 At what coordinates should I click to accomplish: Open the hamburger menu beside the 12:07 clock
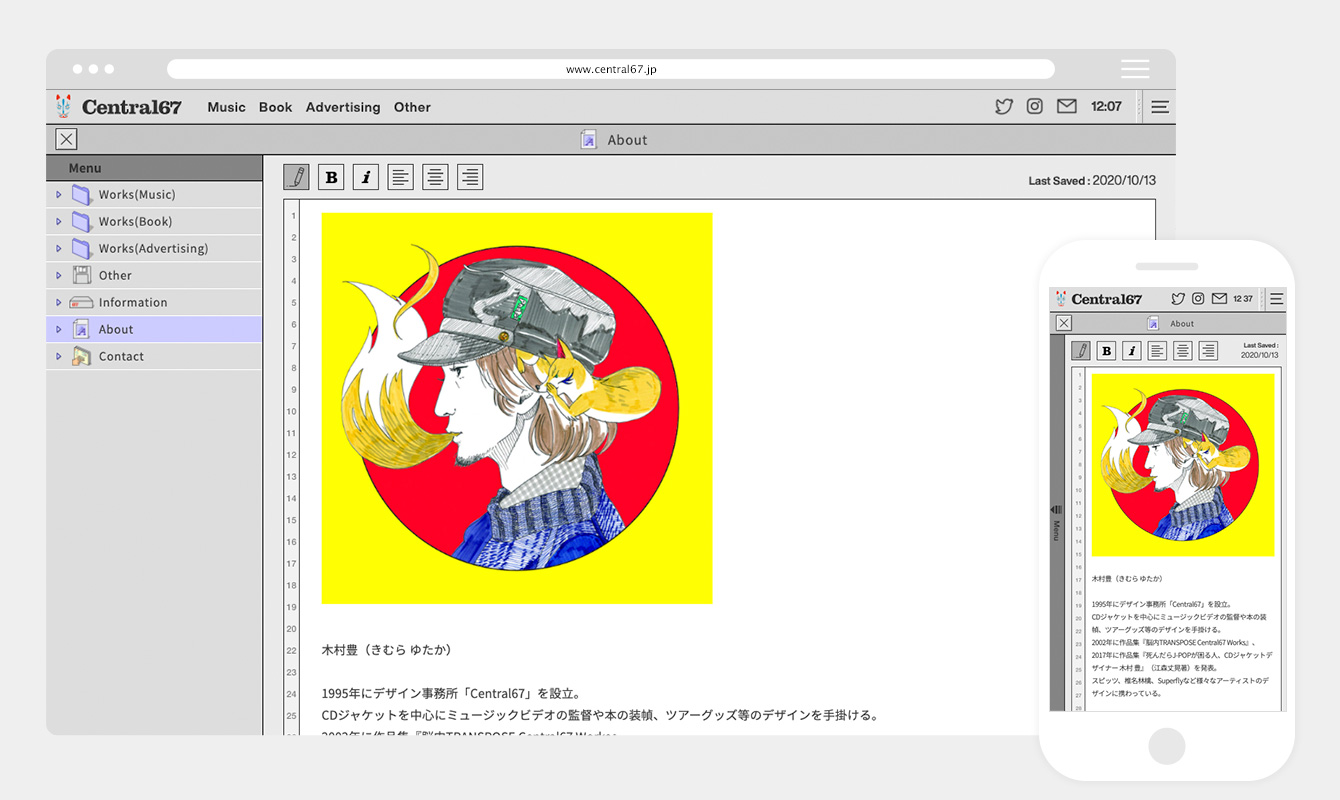tap(1160, 107)
